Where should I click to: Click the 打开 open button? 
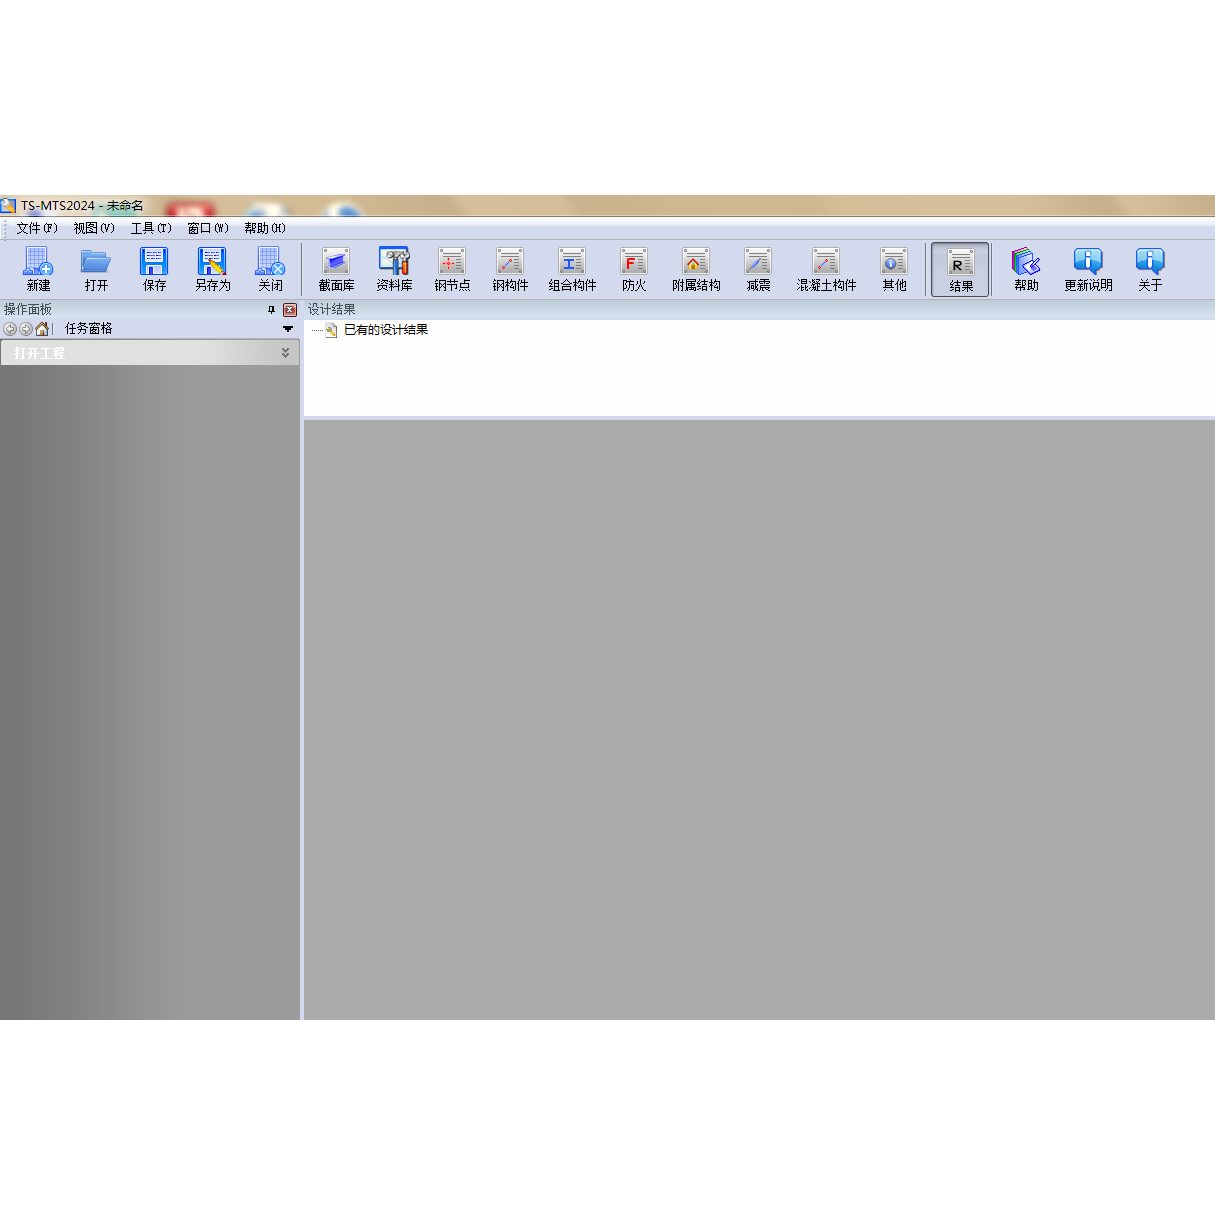[x=96, y=269]
